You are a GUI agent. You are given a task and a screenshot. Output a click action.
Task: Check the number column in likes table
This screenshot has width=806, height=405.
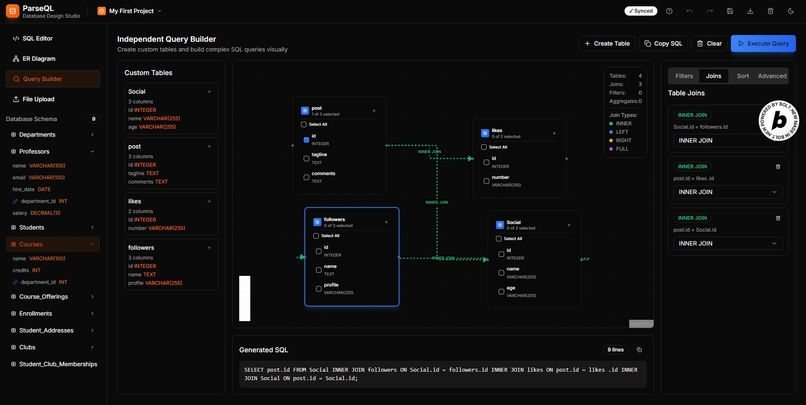point(486,181)
